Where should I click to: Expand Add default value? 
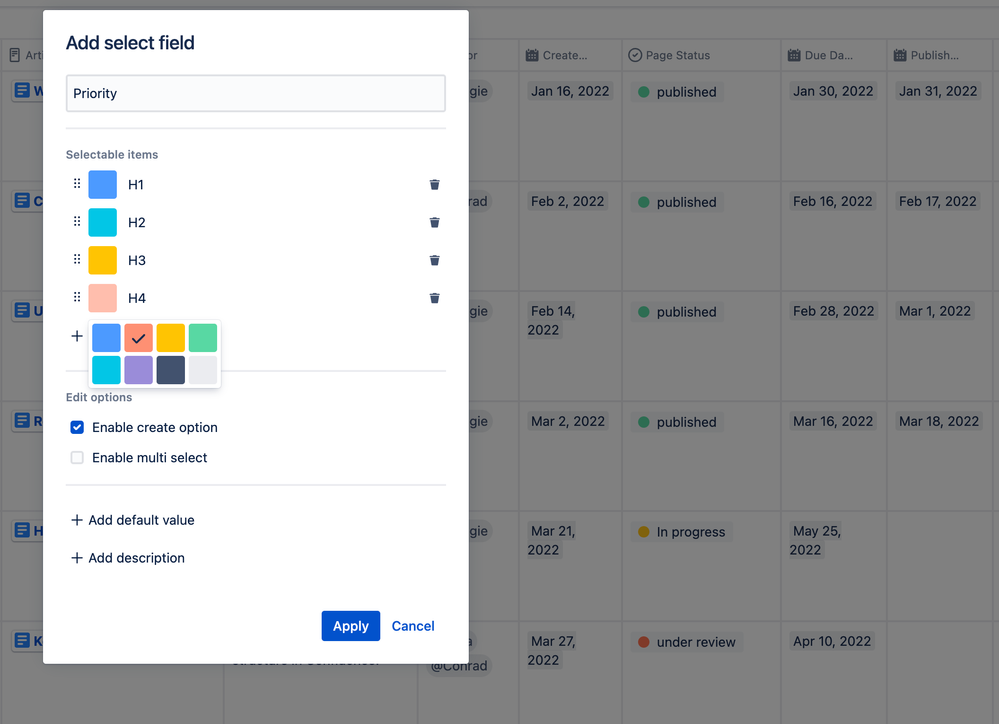(131, 520)
